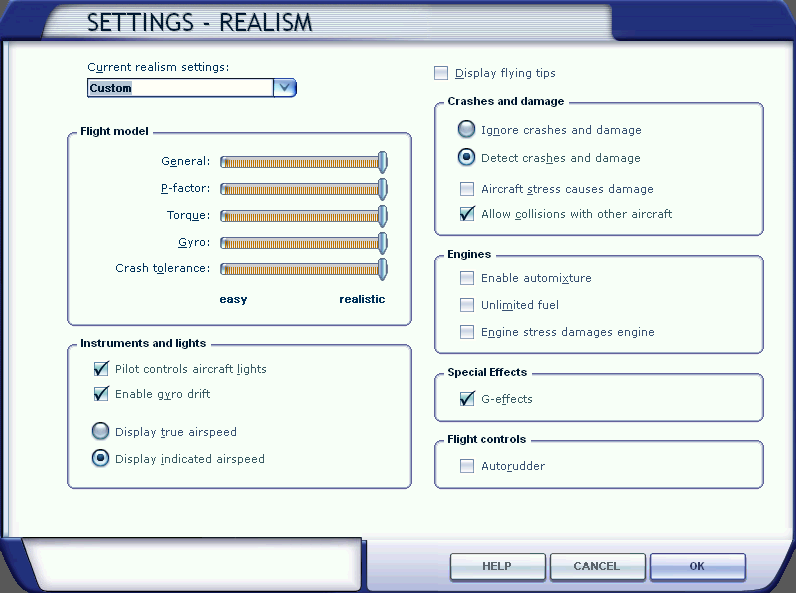The height and width of the screenshot is (593, 796).
Task: Select Detect crashes and damage
Action: 466,157
